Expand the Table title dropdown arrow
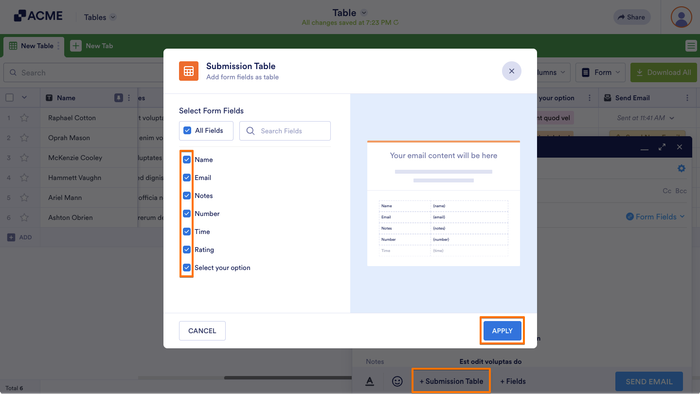The width and height of the screenshot is (700, 394). tap(364, 12)
